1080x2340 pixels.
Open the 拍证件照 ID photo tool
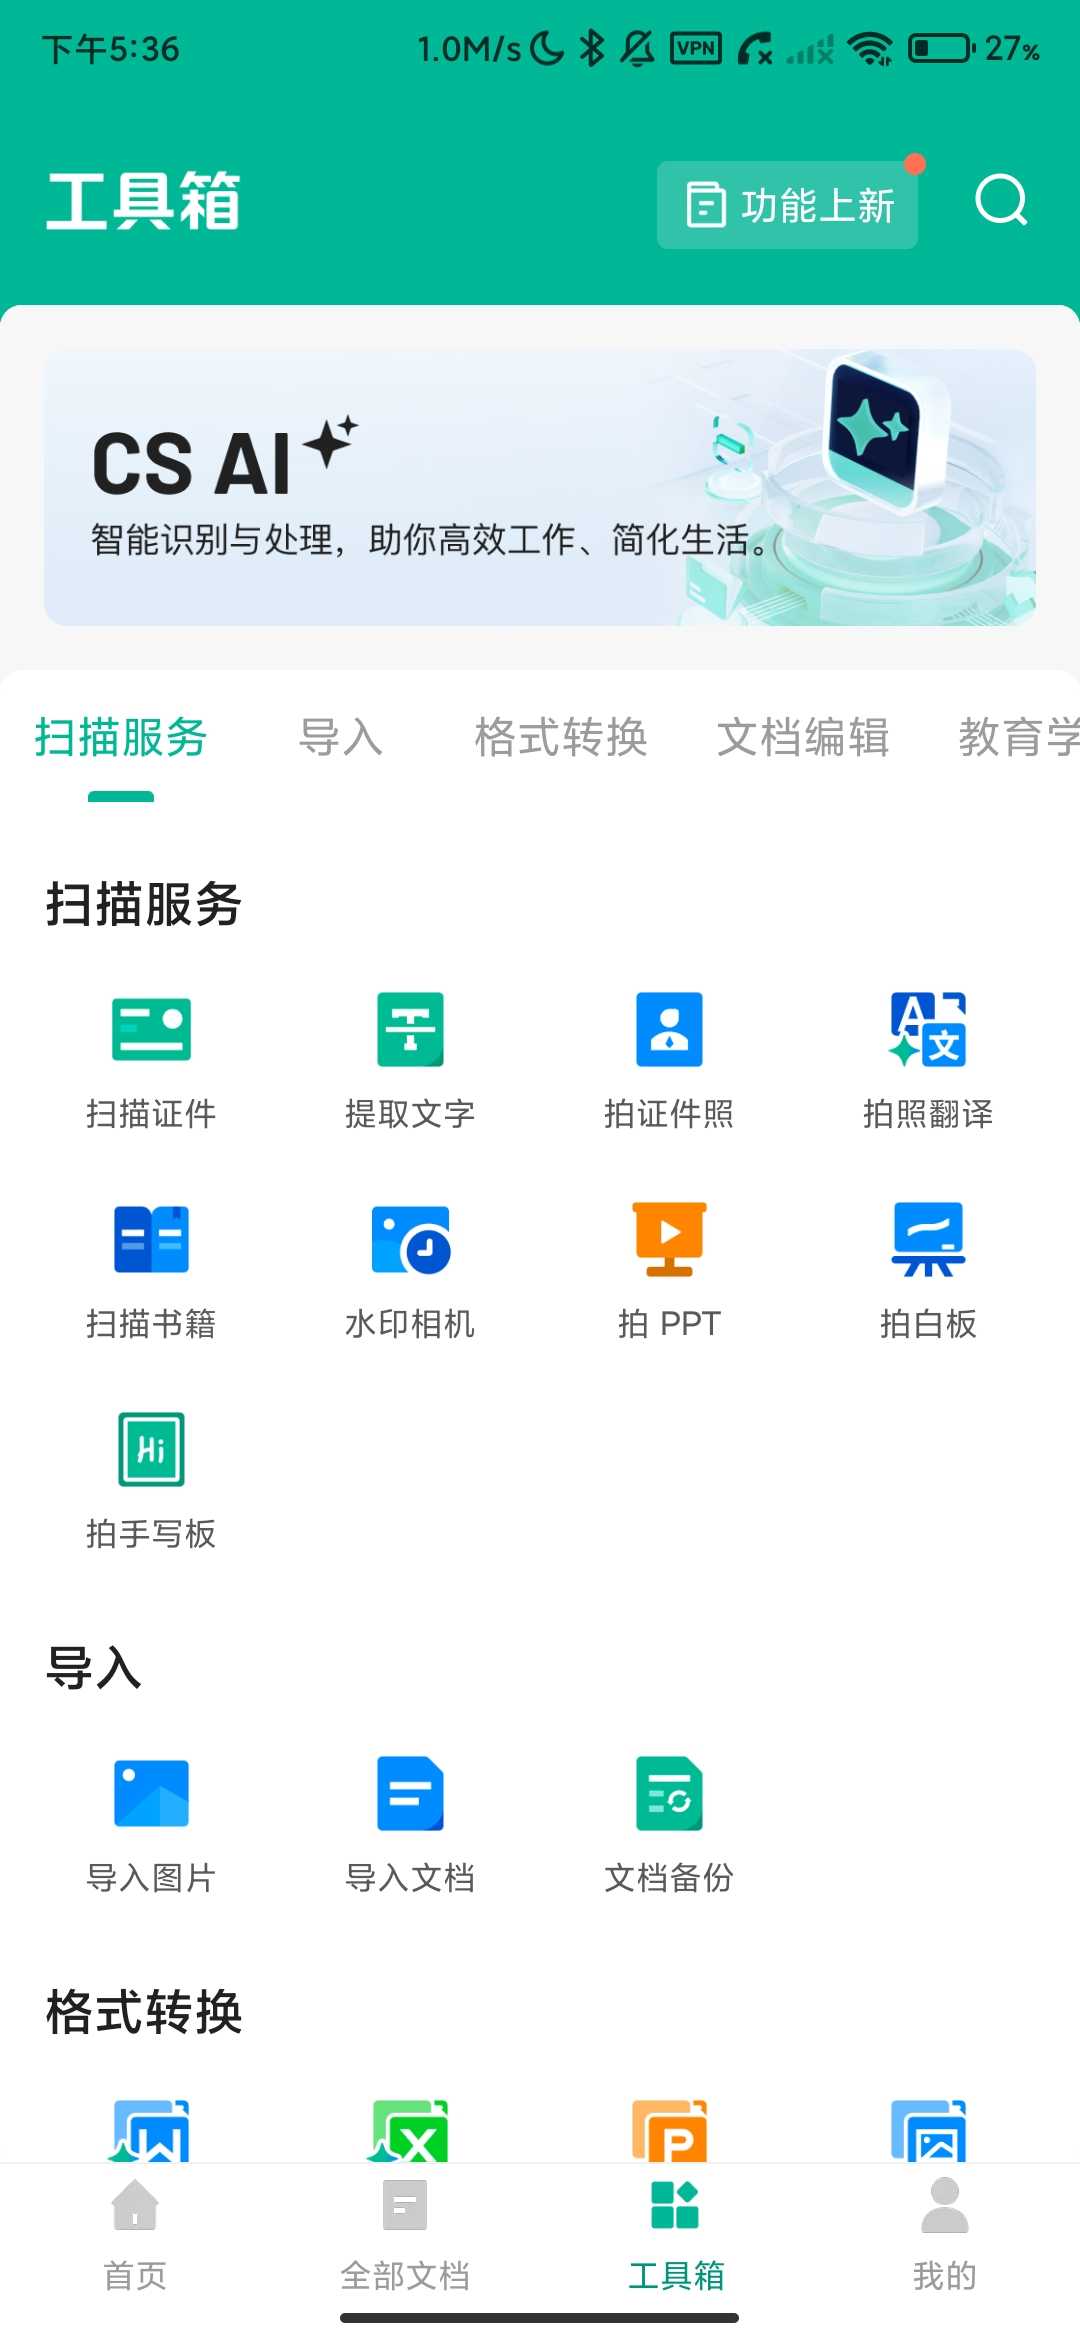pyautogui.click(x=669, y=1060)
